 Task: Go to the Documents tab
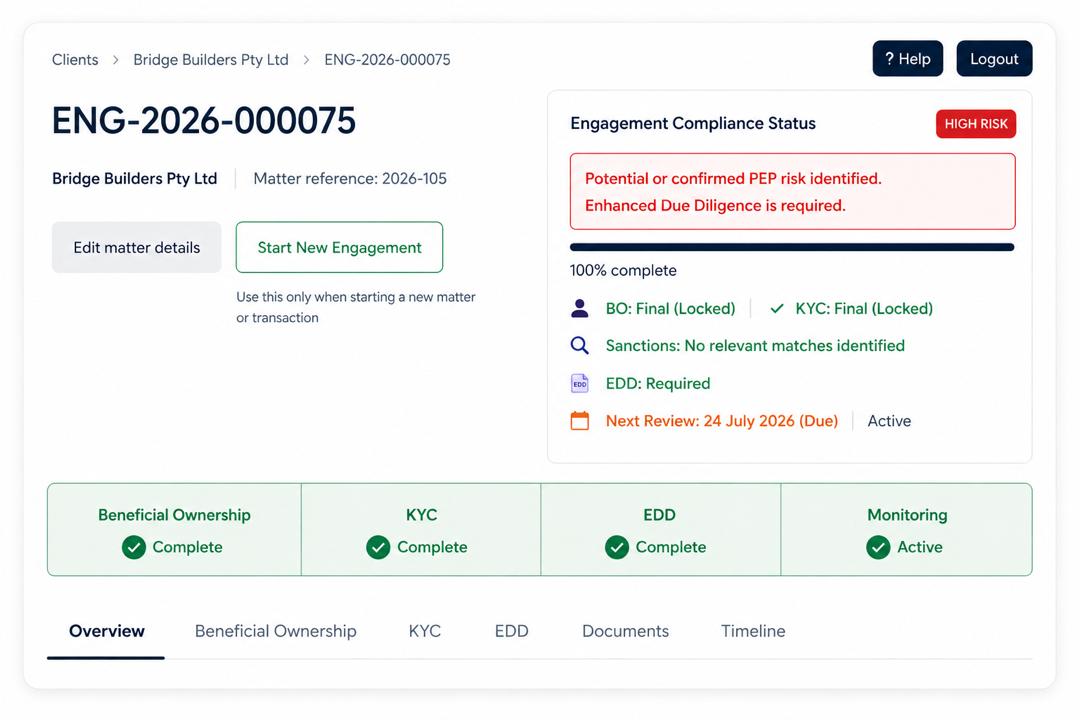[x=625, y=631]
